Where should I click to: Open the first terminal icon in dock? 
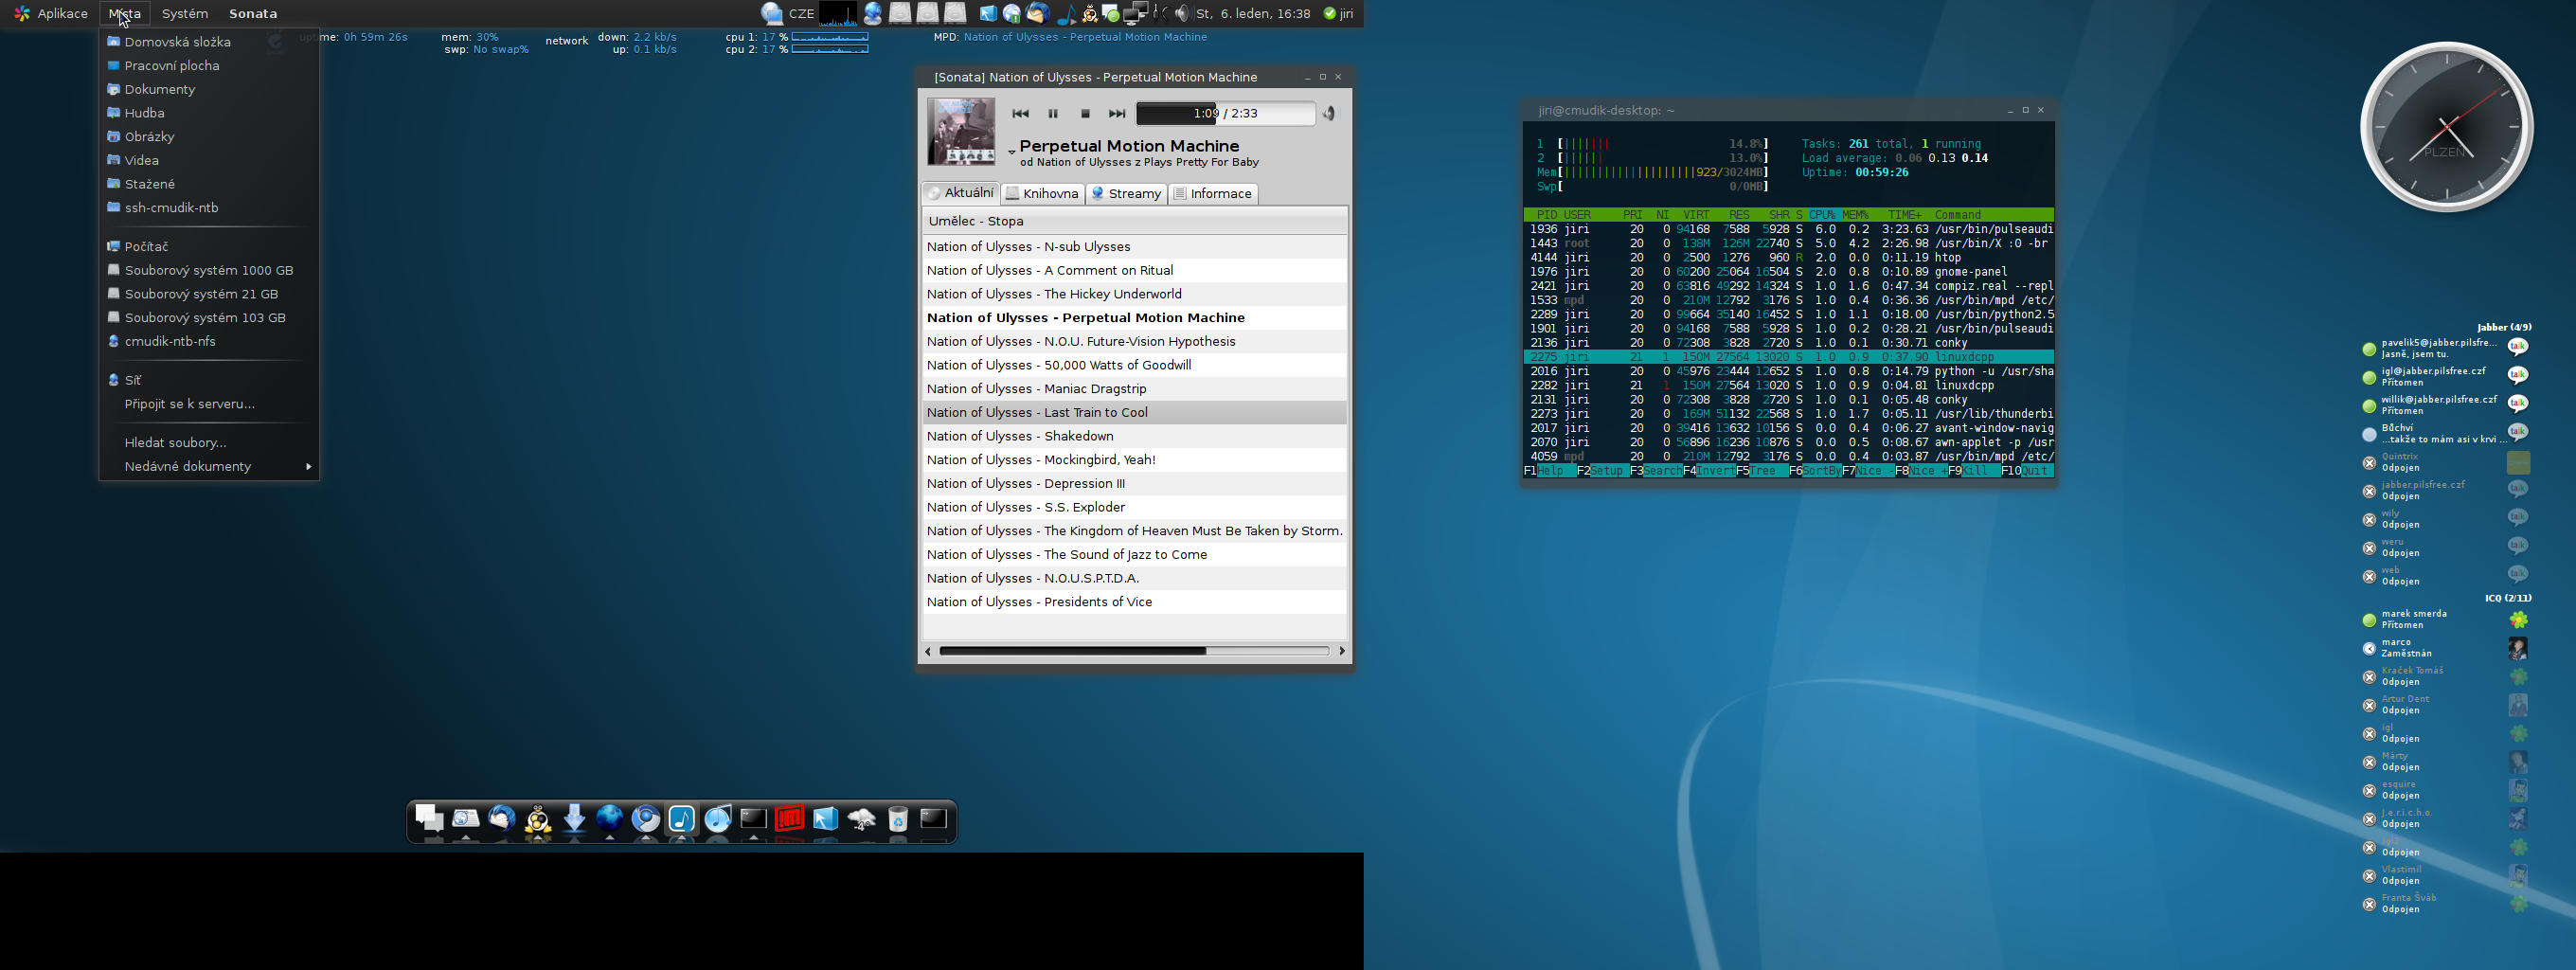(754, 819)
